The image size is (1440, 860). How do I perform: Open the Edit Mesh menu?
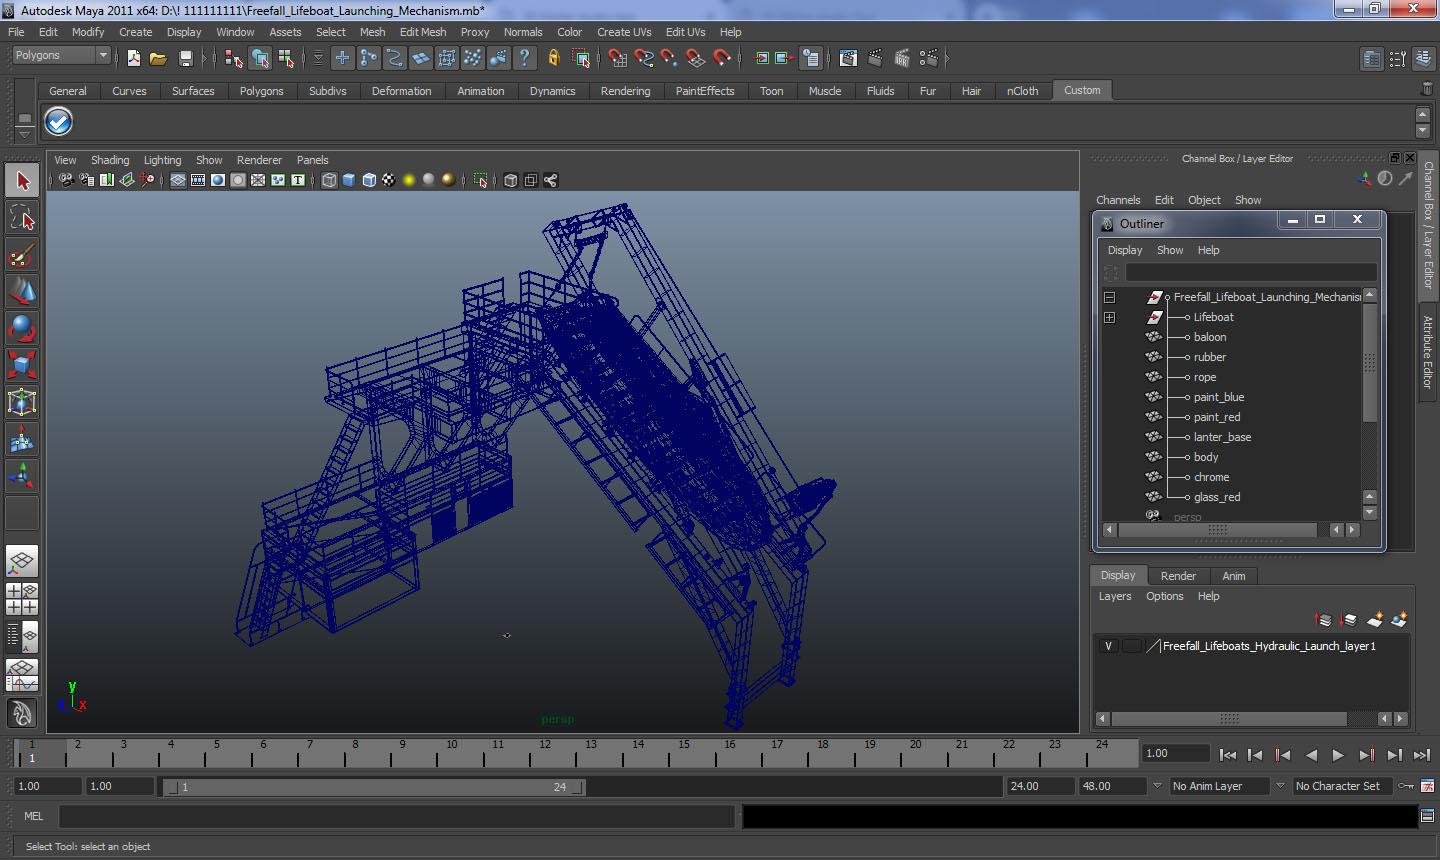tap(422, 32)
